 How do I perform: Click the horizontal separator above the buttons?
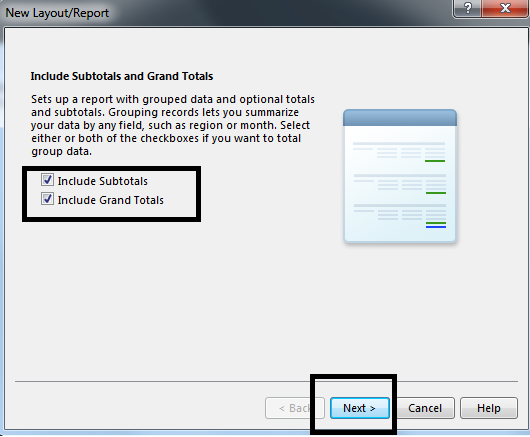point(266,382)
